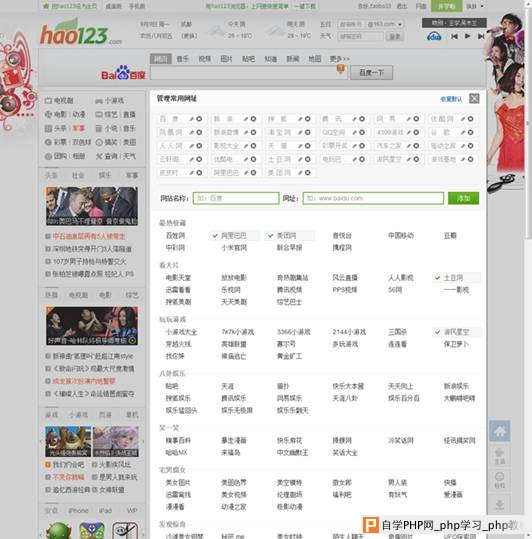
Task: Select the 音乐 search tab
Action: (182, 59)
